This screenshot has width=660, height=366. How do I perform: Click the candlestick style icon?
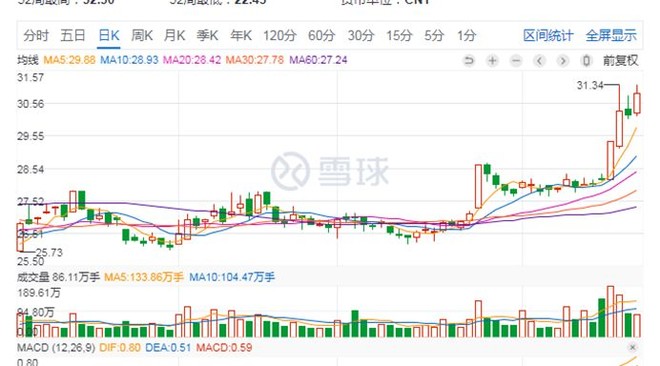click(586, 61)
